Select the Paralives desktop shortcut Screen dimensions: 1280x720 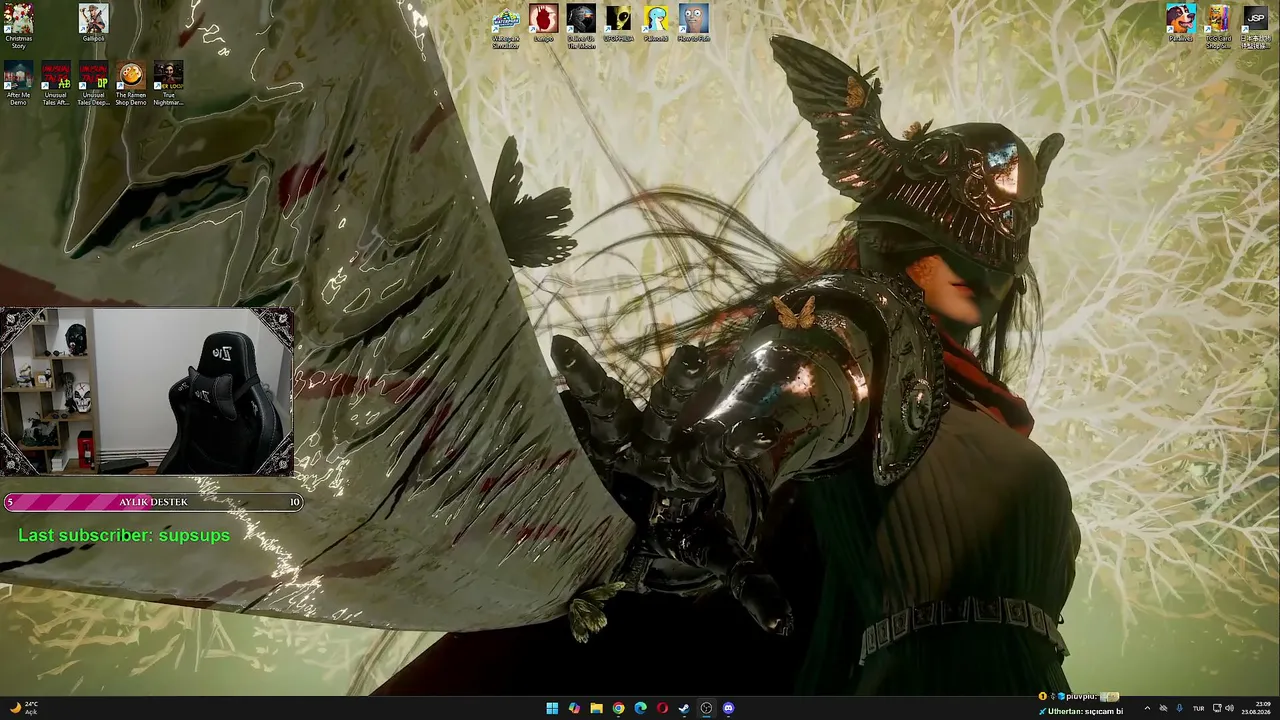click(1181, 23)
